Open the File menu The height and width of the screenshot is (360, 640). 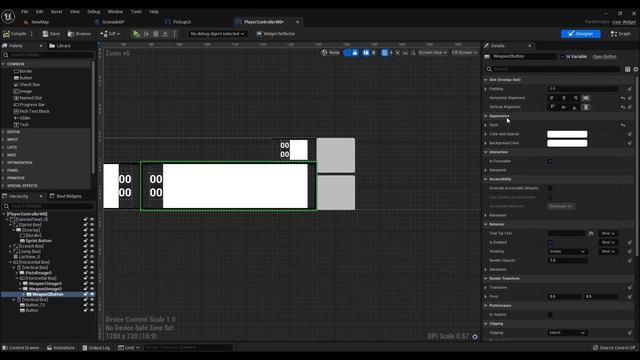click(24, 12)
